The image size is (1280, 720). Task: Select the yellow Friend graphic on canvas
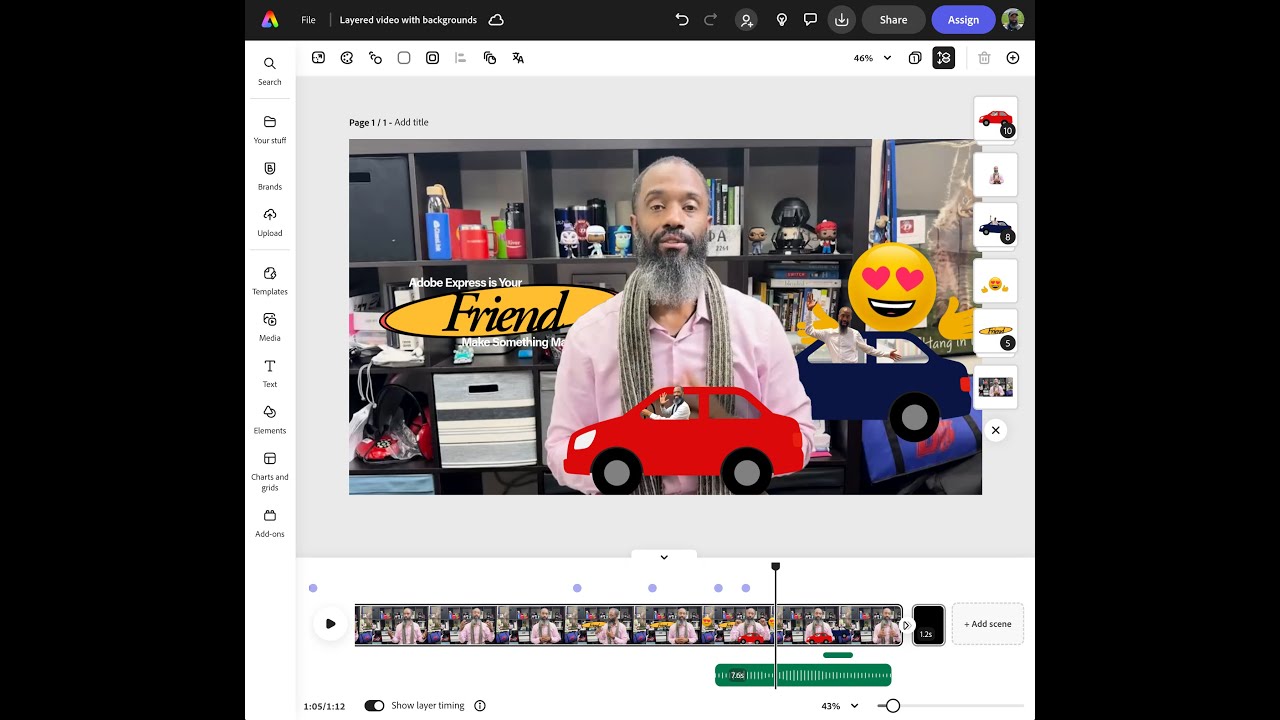500,313
